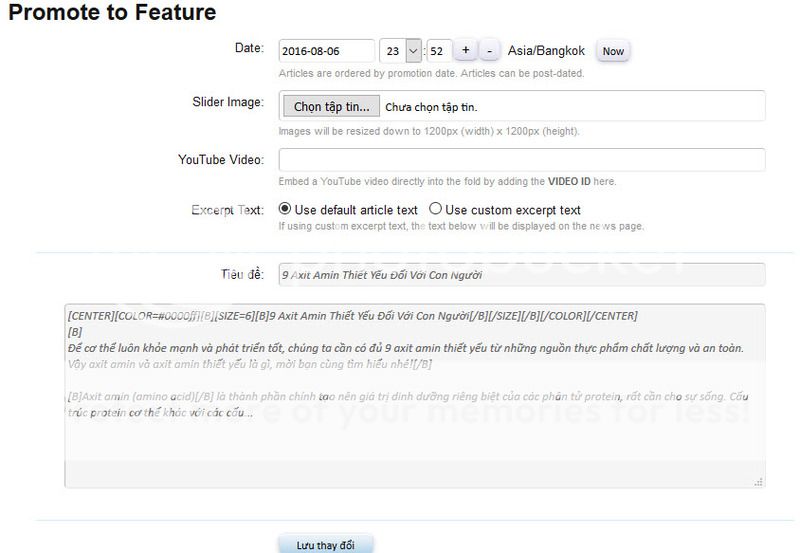This screenshot has width=800, height=553.
Task: Set the date to now with Now button
Action: [x=613, y=51]
